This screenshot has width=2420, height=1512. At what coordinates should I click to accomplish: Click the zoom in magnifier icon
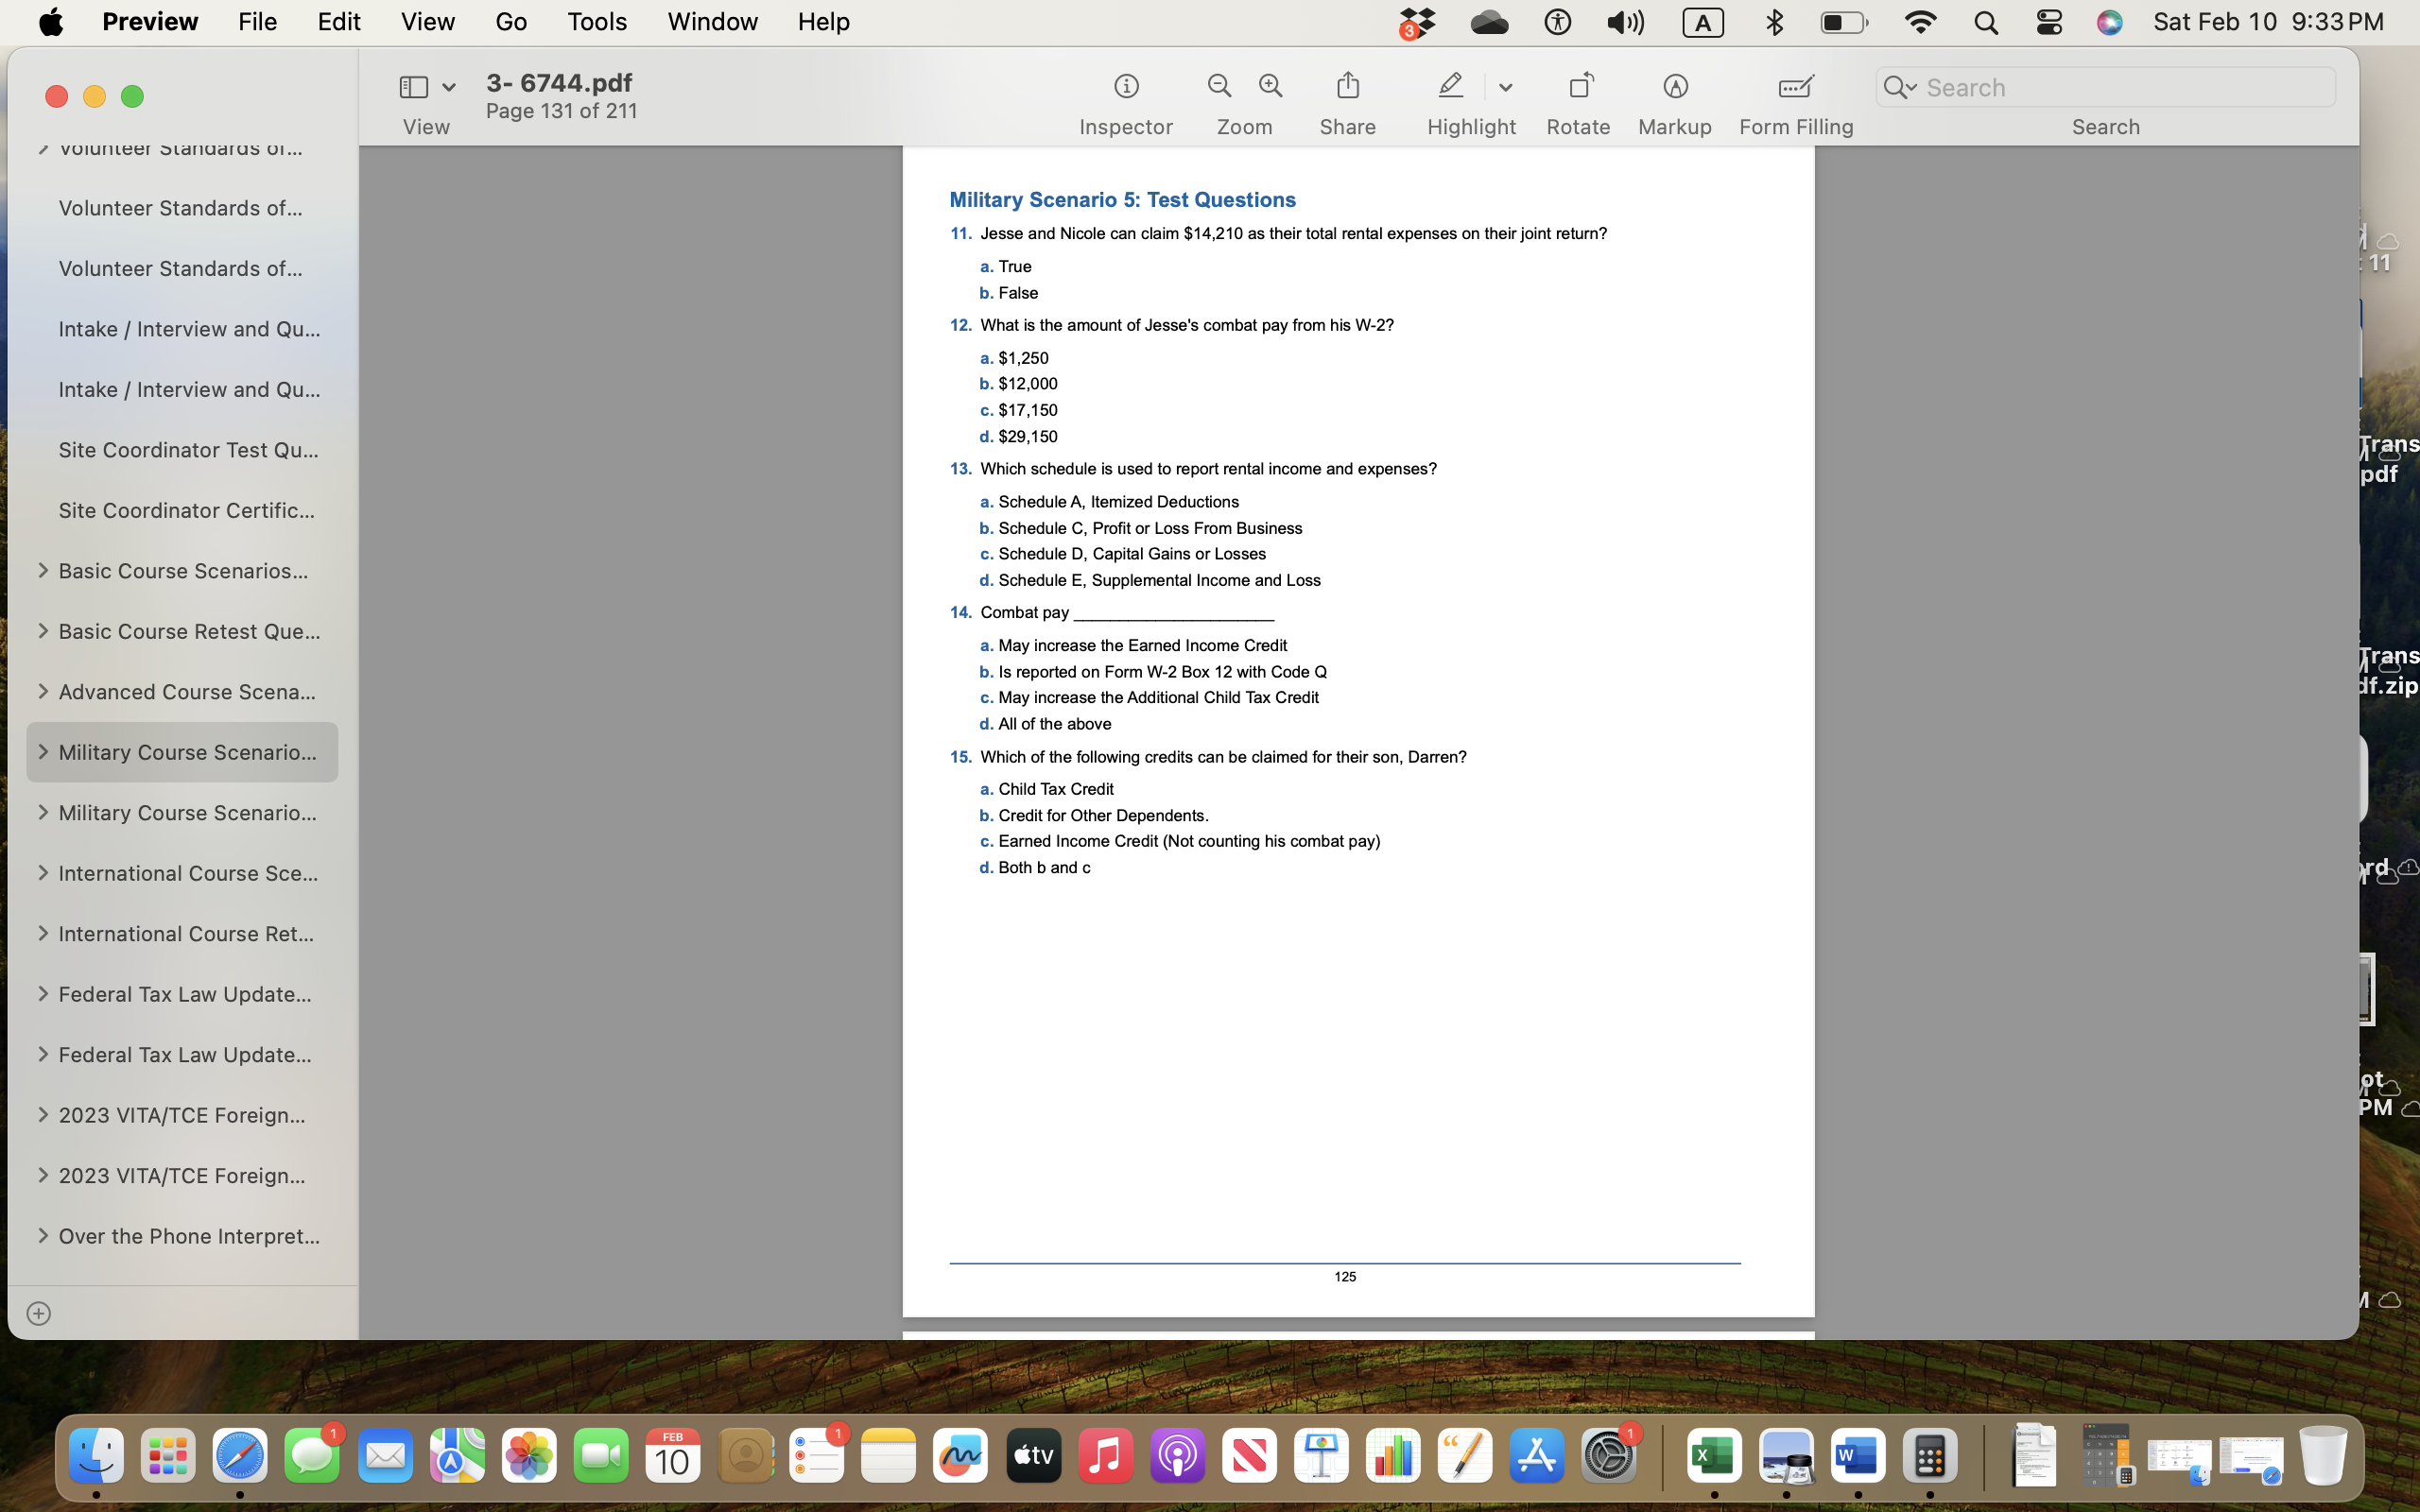[x=1271, y=86]
